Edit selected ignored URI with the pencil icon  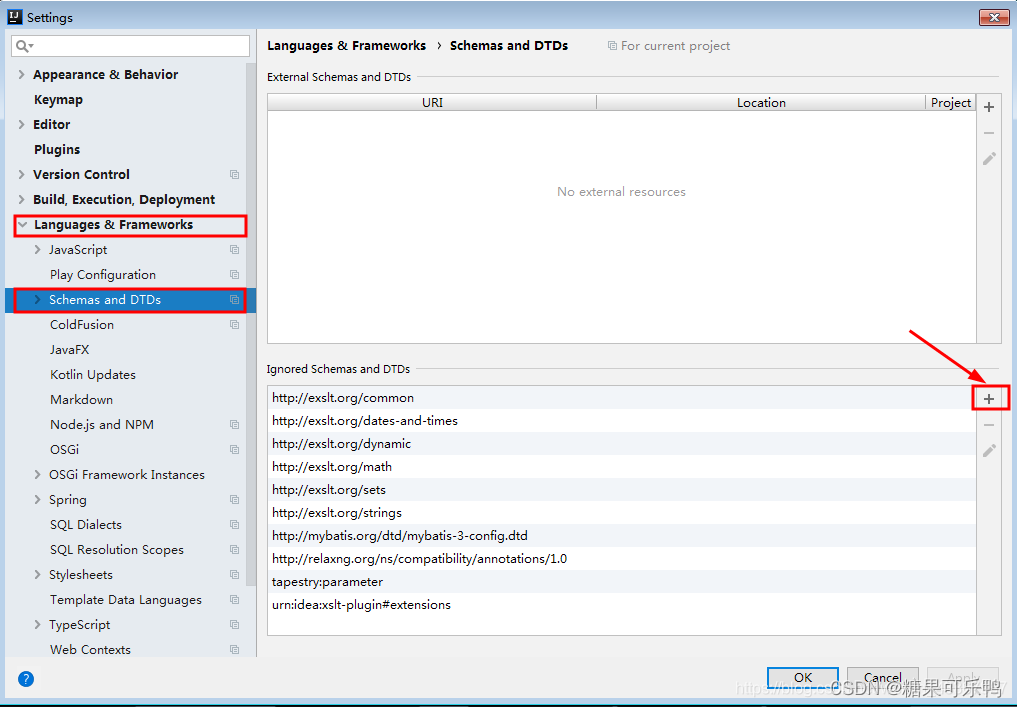(x=989, y=449)
